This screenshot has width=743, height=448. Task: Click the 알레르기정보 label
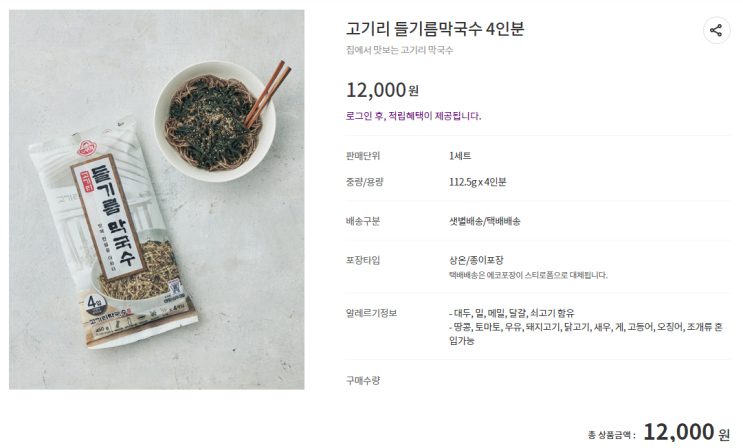pos(370,313)
